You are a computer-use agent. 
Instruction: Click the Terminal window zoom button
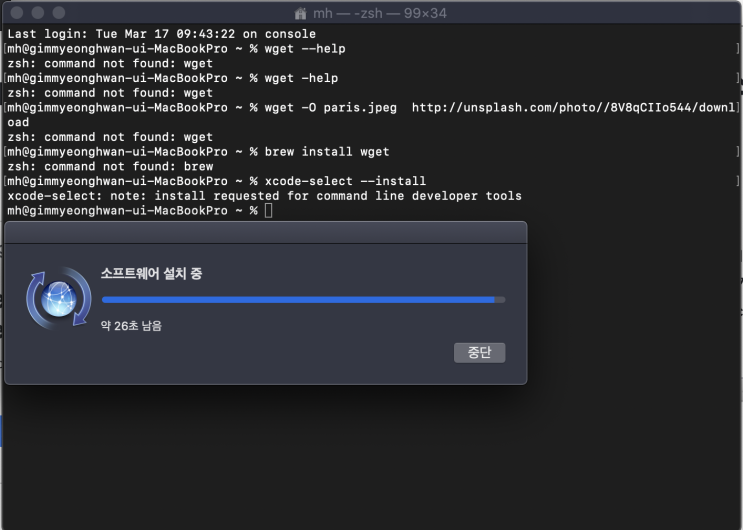(59, 13)
